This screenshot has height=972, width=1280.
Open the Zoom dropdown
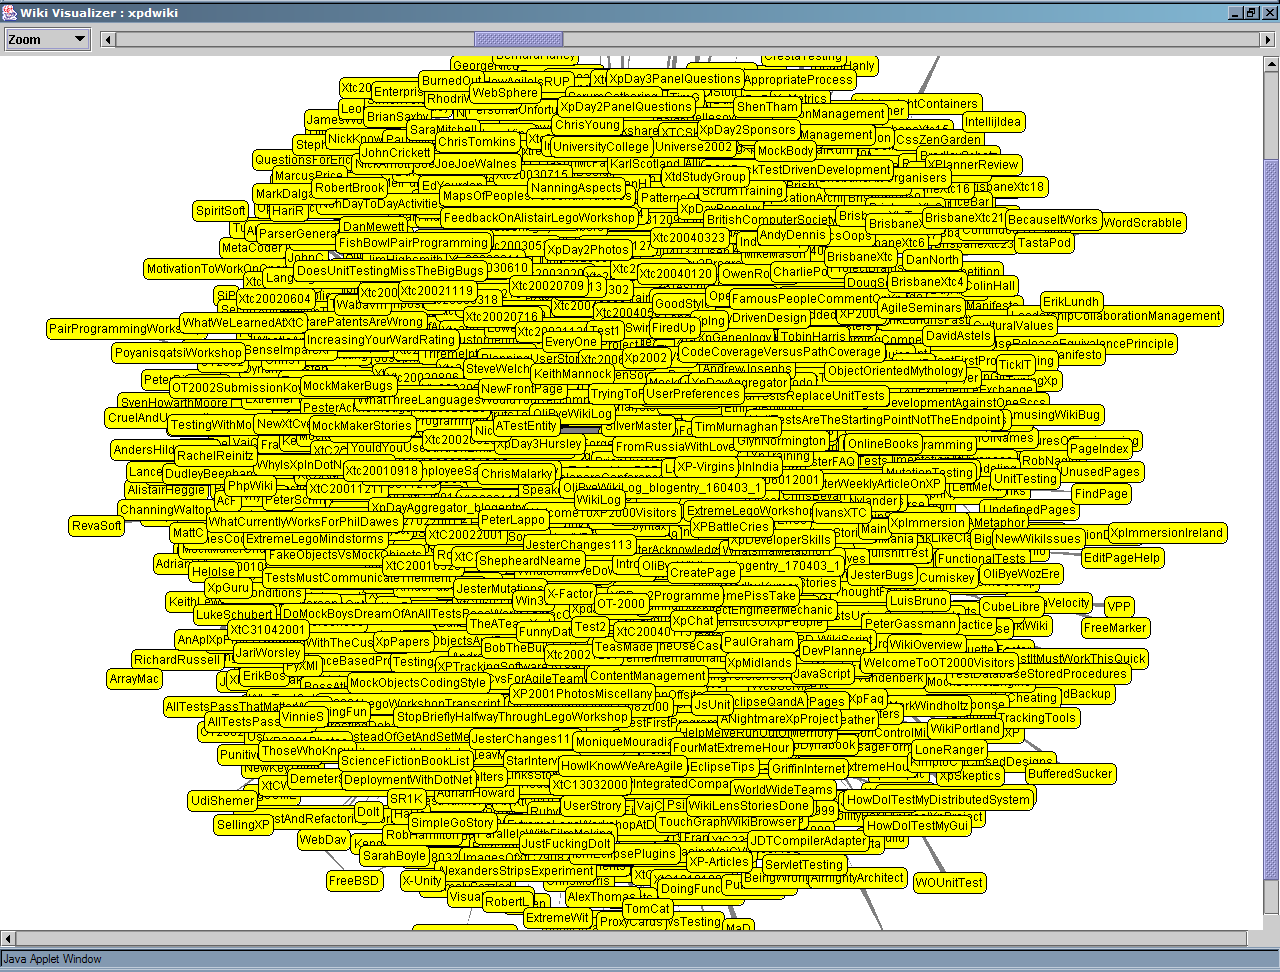pyautogui.click(x=47, y=40)
